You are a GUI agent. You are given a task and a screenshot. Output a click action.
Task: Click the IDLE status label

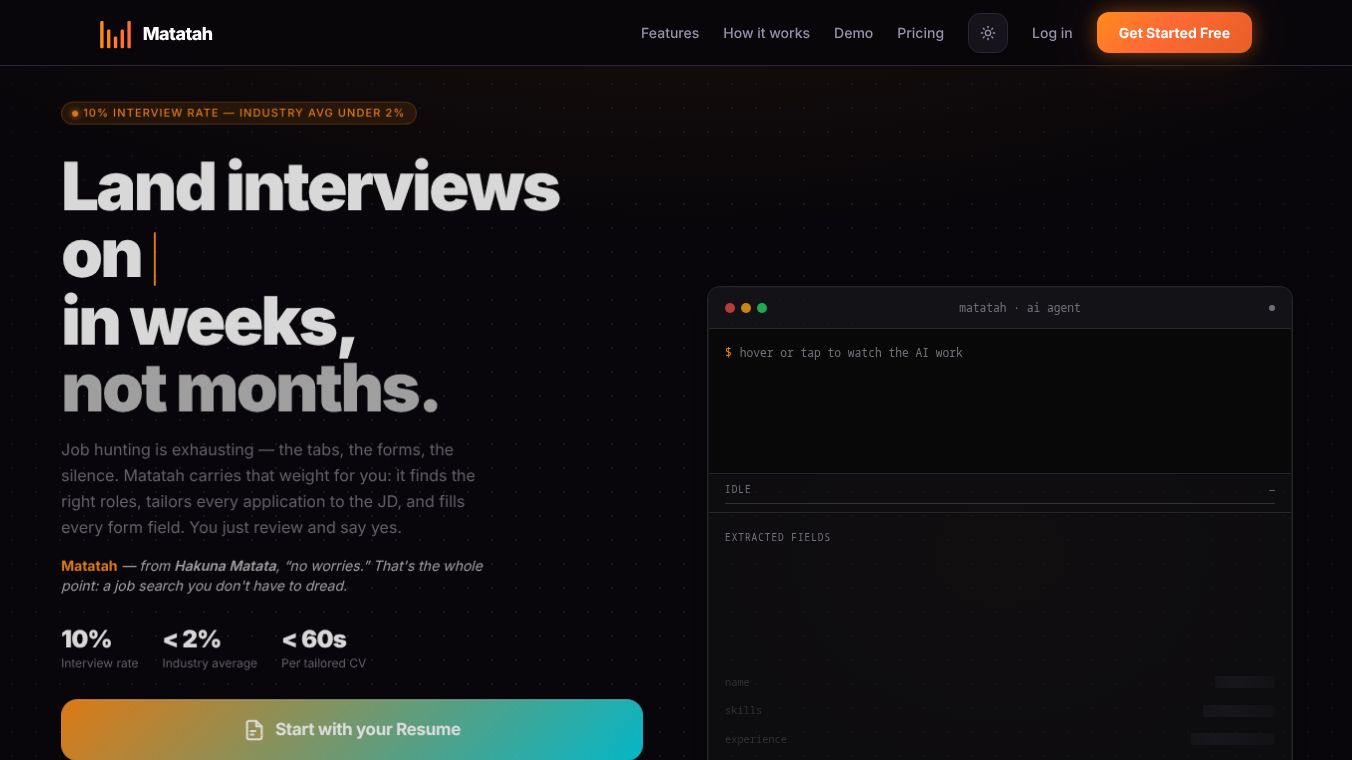coord(738,489)
